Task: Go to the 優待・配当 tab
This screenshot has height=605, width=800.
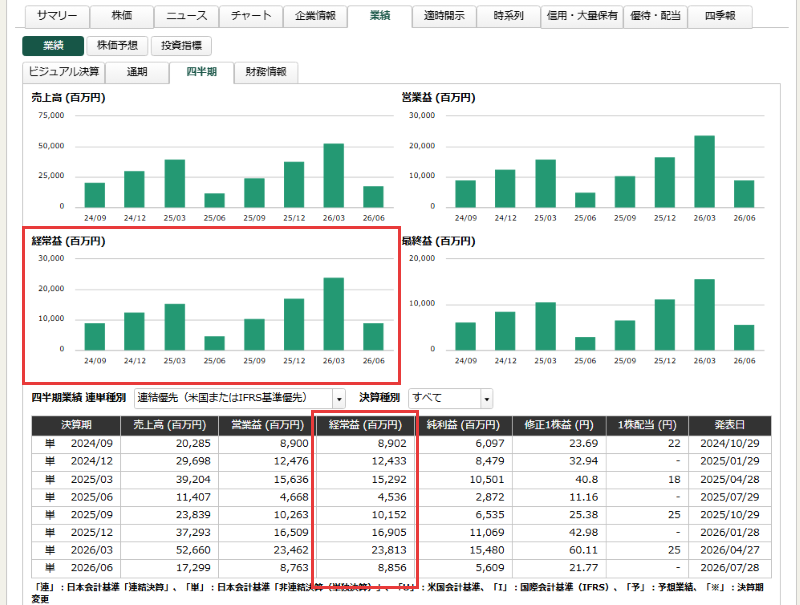Action: [656, 16]
